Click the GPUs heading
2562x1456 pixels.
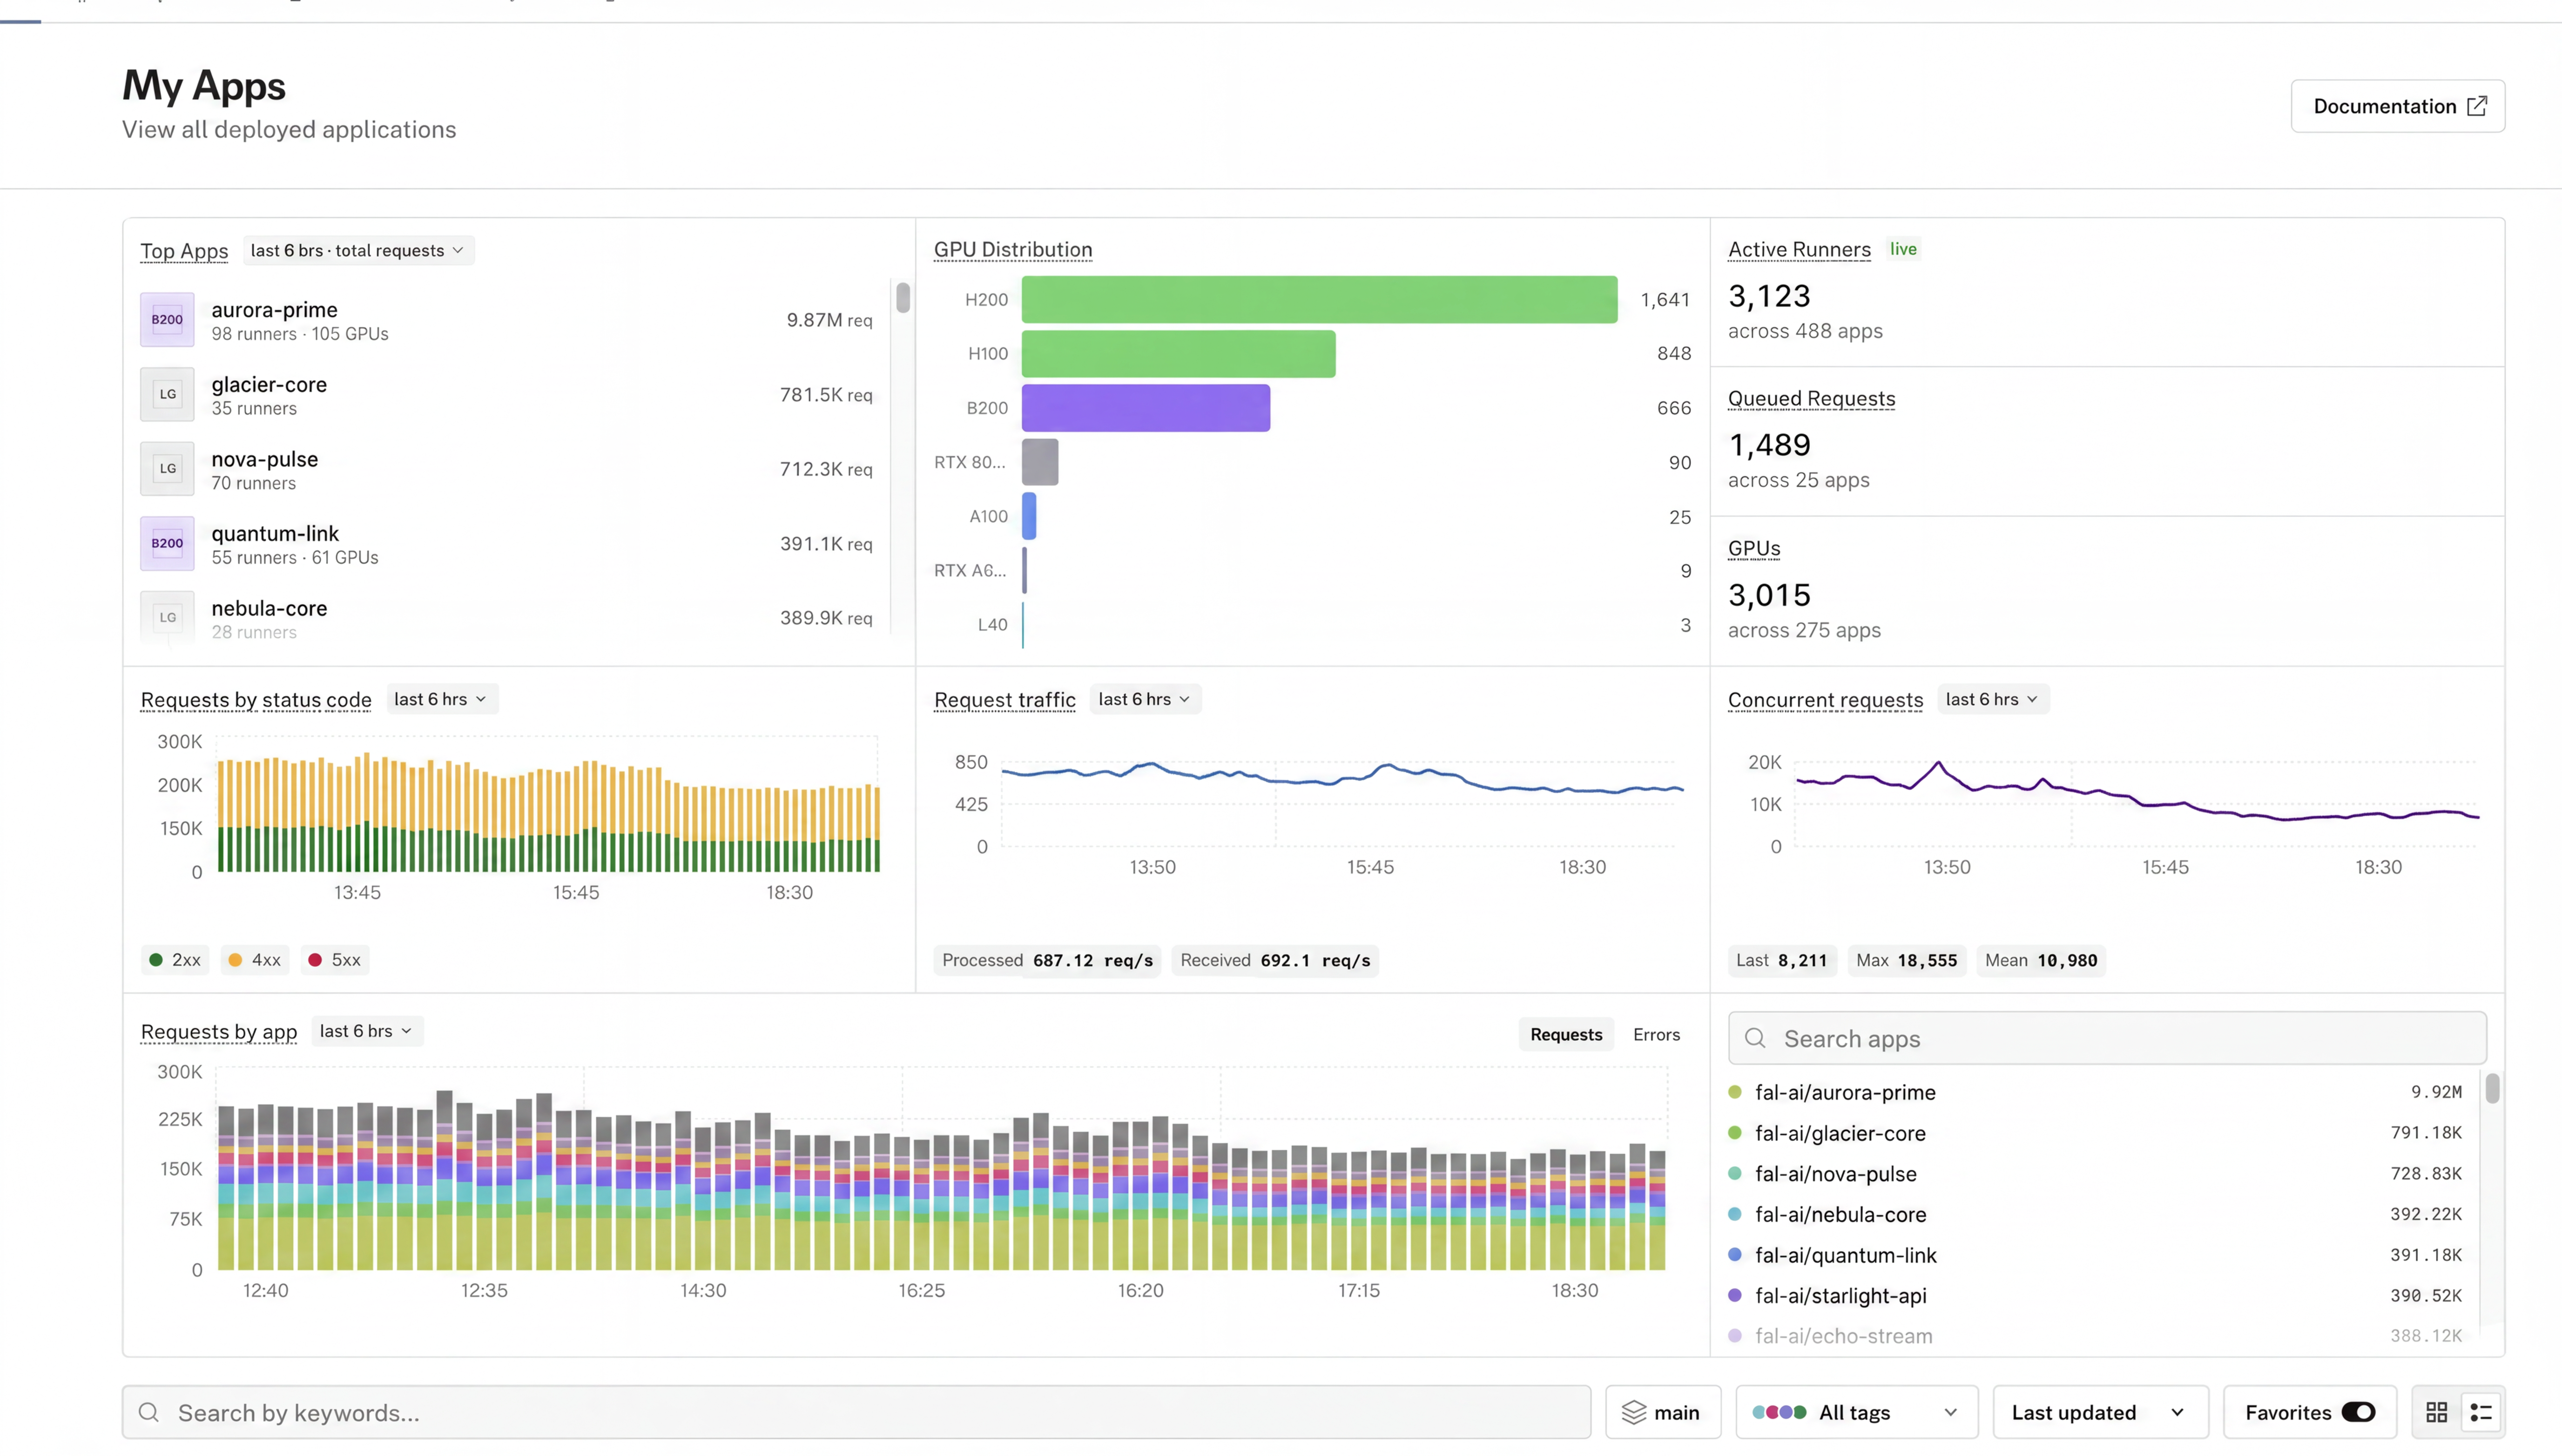click(1754, 548)
